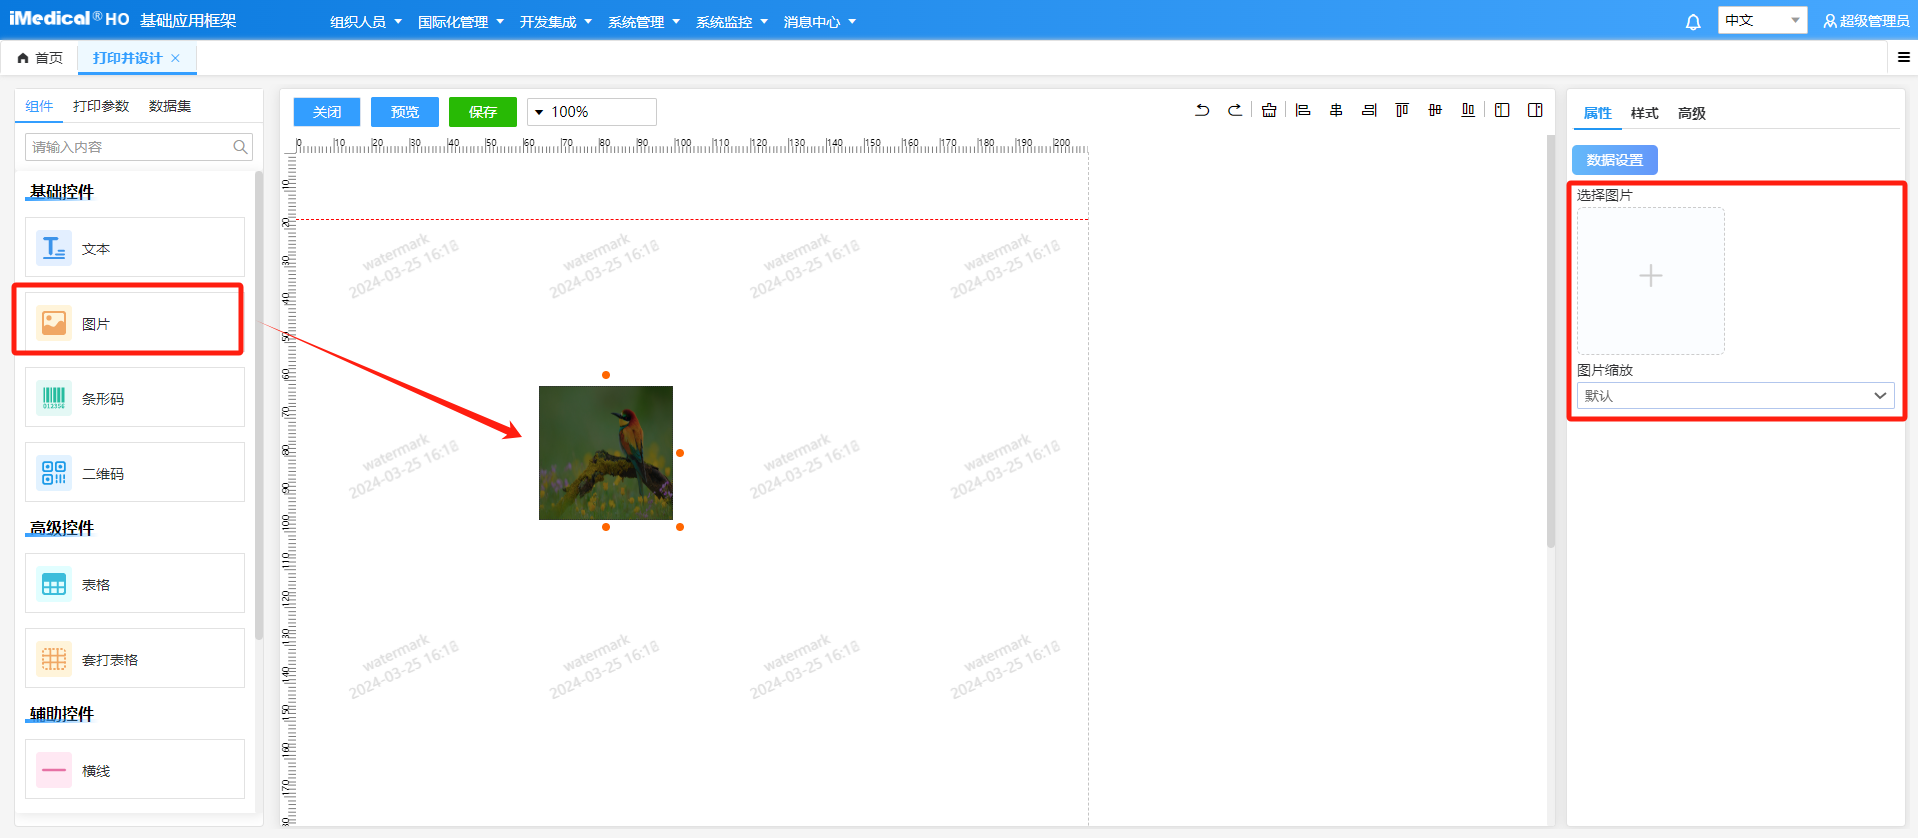Click the green 保存 button

coord(482,112)
